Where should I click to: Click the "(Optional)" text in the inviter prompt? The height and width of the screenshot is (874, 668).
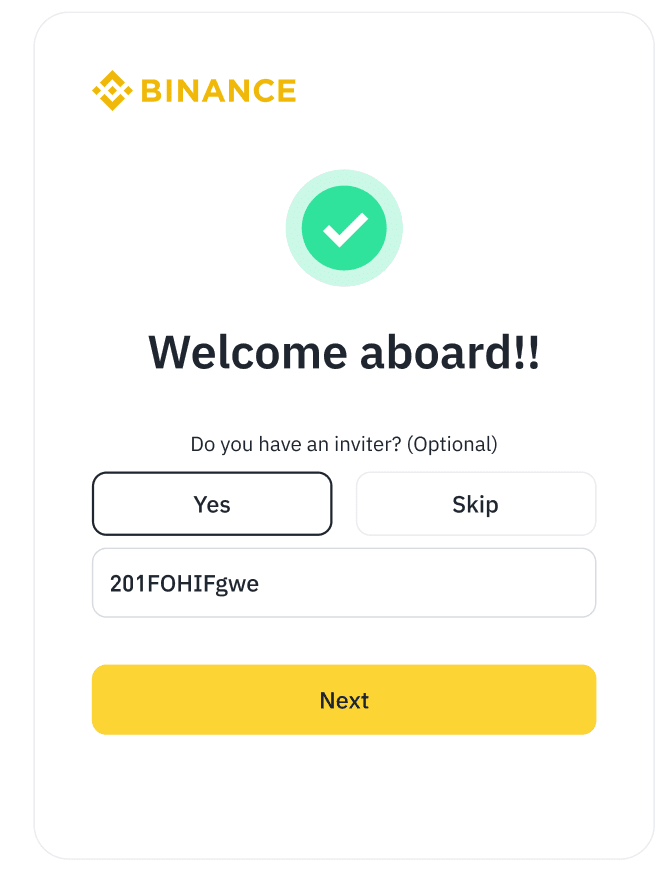click(452, 444)
